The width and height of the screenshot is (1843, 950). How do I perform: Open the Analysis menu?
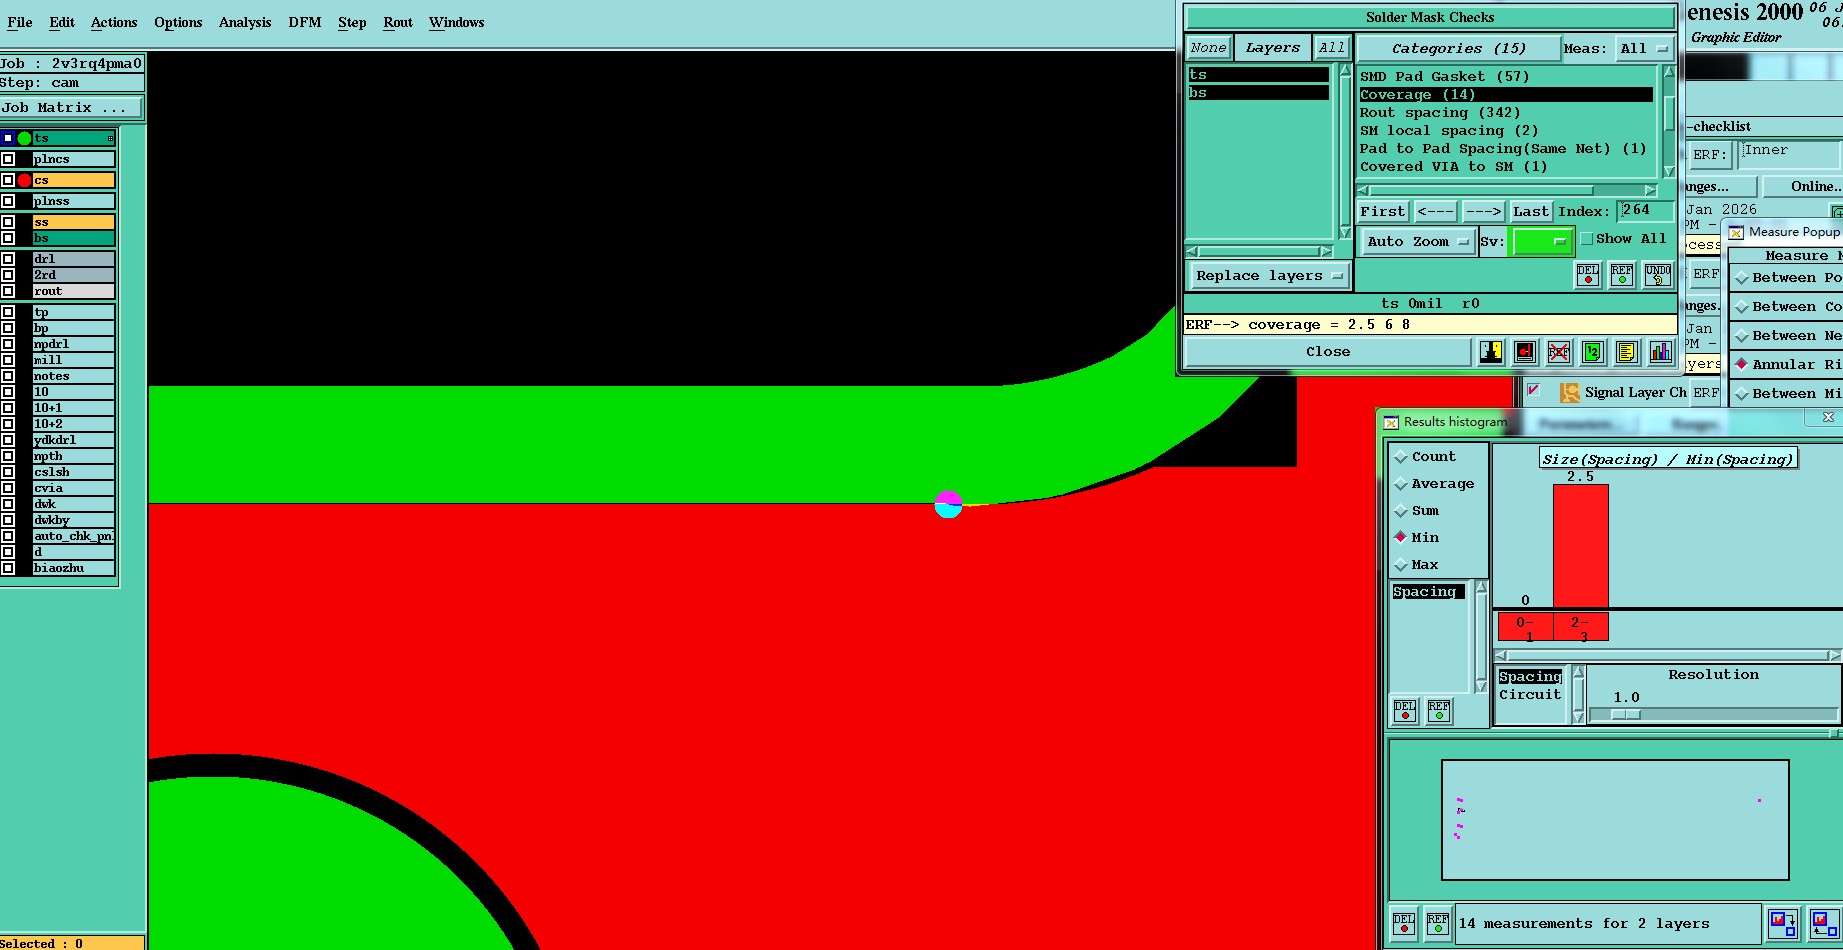tap(245, 22)
